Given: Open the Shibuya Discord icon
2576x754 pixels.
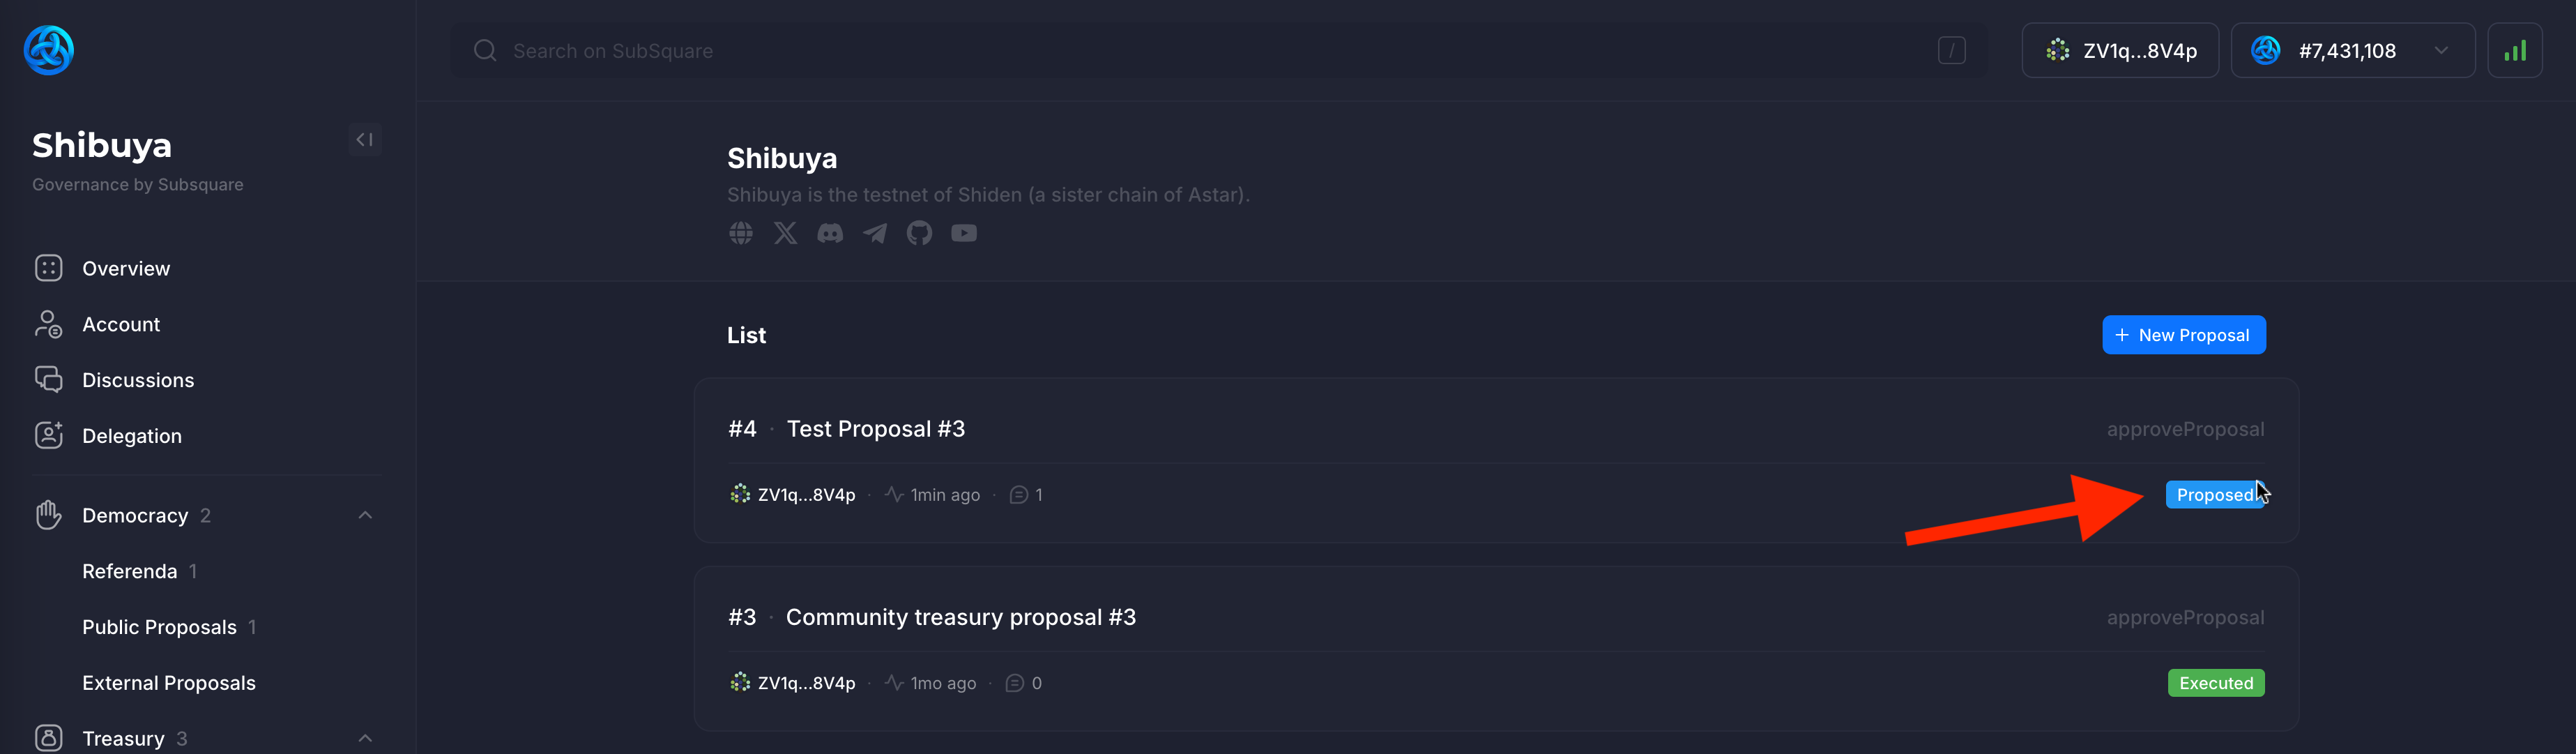Looking at the screenshot, I should [x=830, y=232].
